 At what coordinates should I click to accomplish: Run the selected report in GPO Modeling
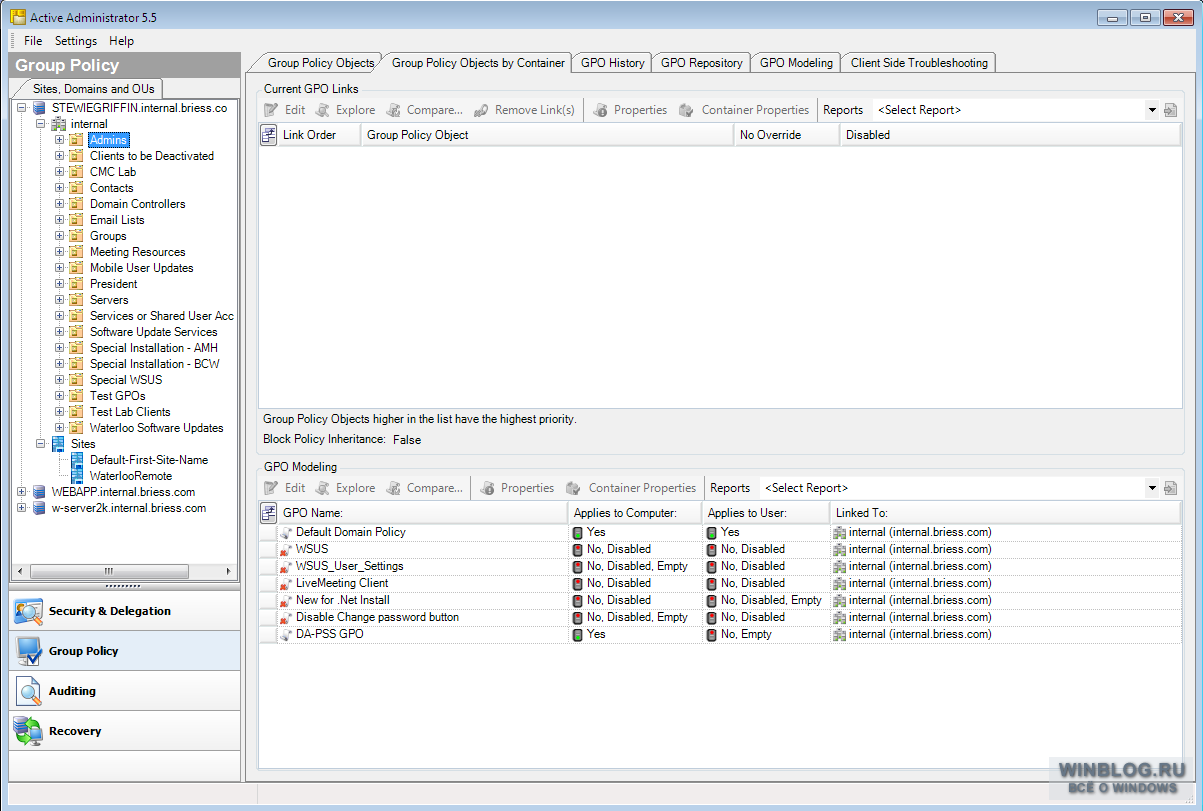pyautogui.click(x=1171, y=488)
